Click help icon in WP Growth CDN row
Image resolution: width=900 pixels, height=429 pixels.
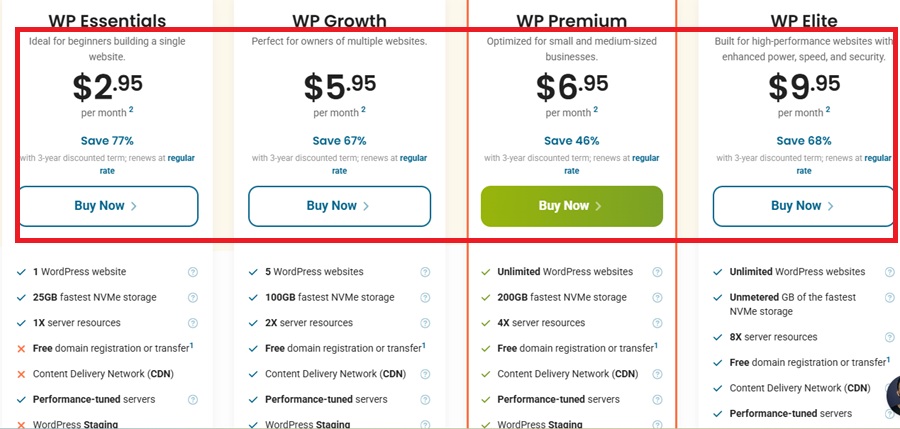pyautogui.click(x=425, y=375)
